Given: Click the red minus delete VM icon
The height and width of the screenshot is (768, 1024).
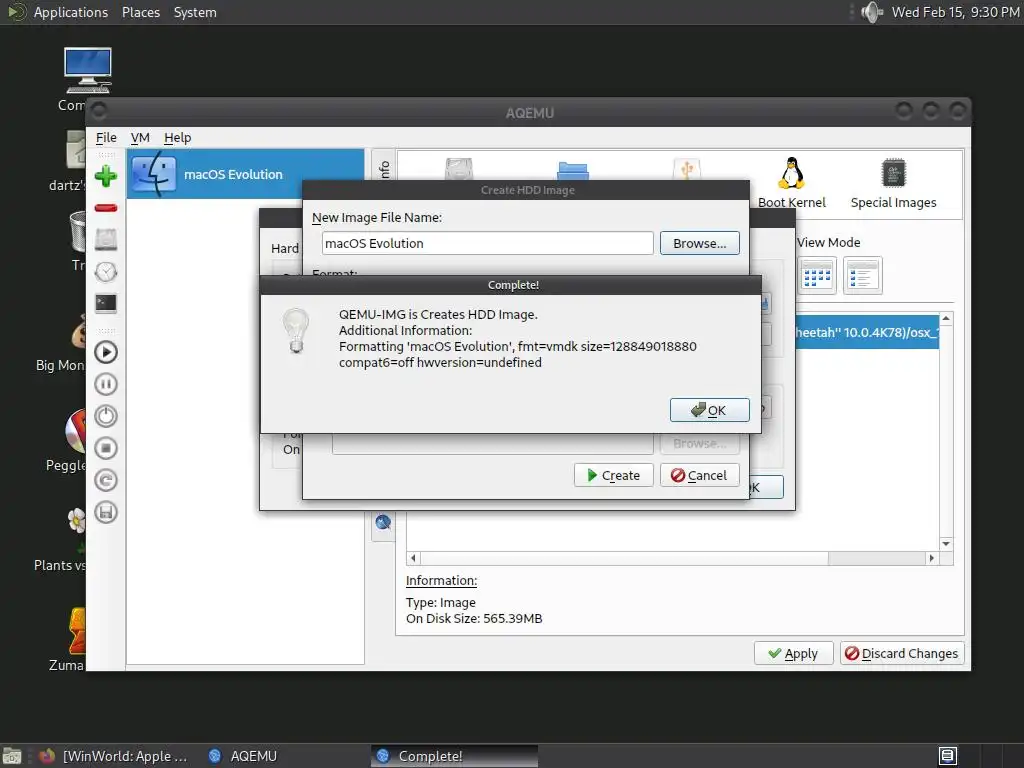Looking at the screenshot, I should [x=106, y=208].
